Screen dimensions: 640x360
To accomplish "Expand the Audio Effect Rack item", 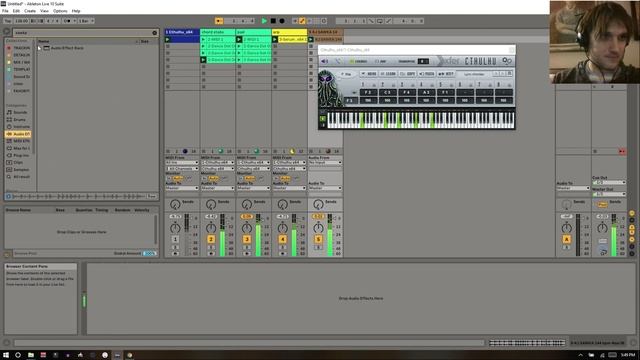I will tap(40, 48).
